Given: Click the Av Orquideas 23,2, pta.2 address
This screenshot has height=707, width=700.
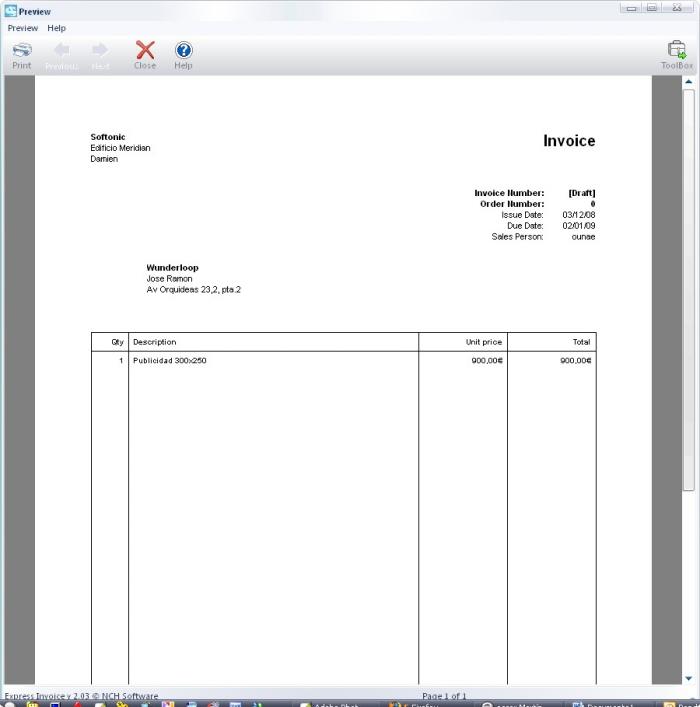Looking at the screenshot, I should (193, 289).
